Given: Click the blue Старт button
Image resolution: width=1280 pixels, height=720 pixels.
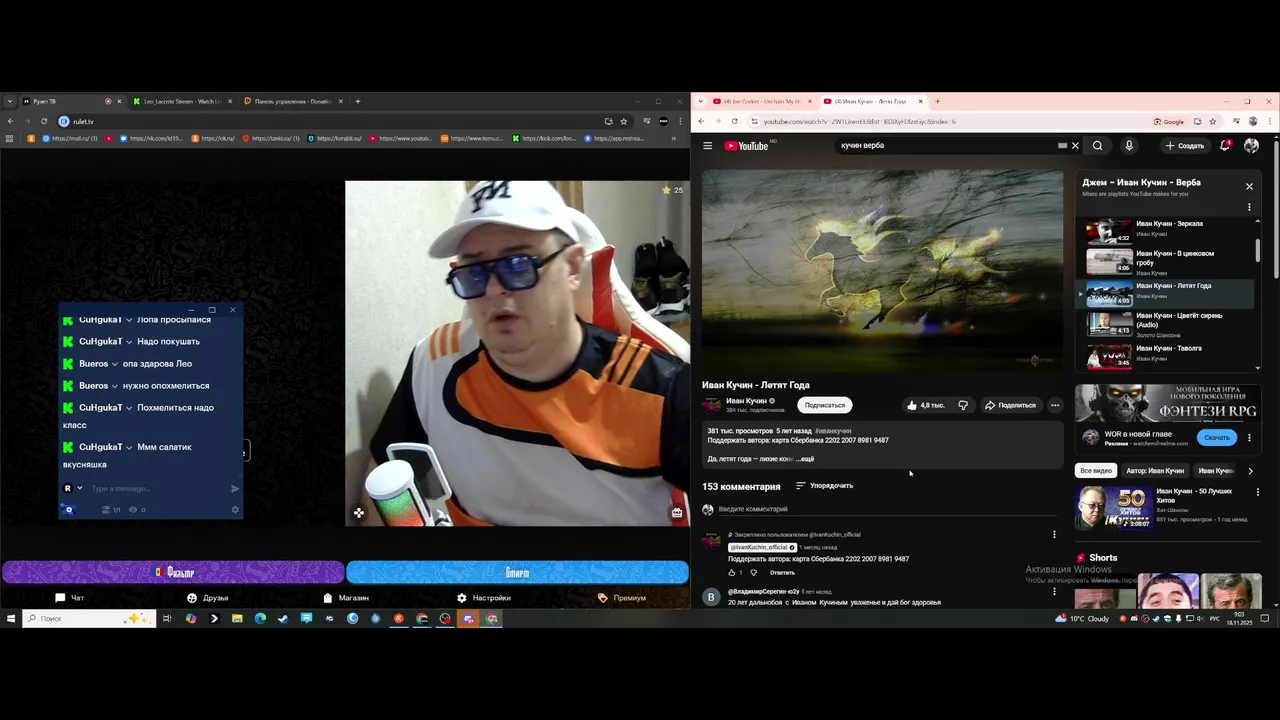Looking at the screenshot, I should [517, 573].
